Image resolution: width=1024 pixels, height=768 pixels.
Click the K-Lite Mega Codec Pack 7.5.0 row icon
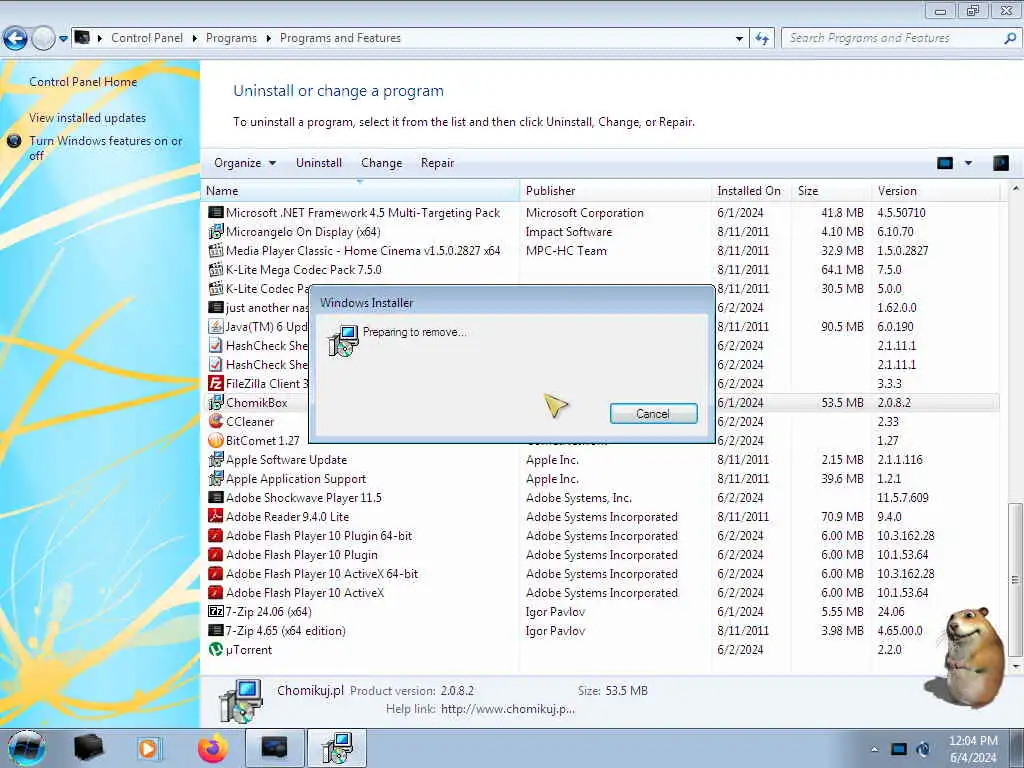[216, 269]
